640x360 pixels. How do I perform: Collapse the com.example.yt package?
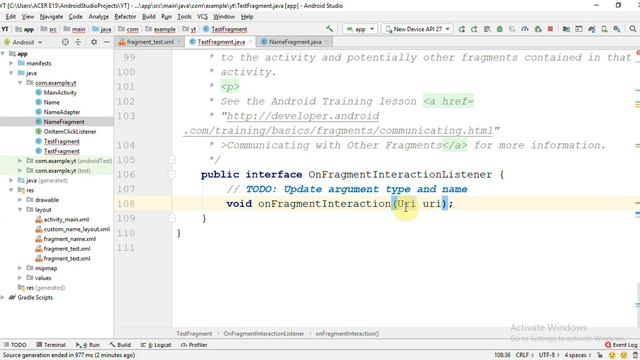[20, 83]
